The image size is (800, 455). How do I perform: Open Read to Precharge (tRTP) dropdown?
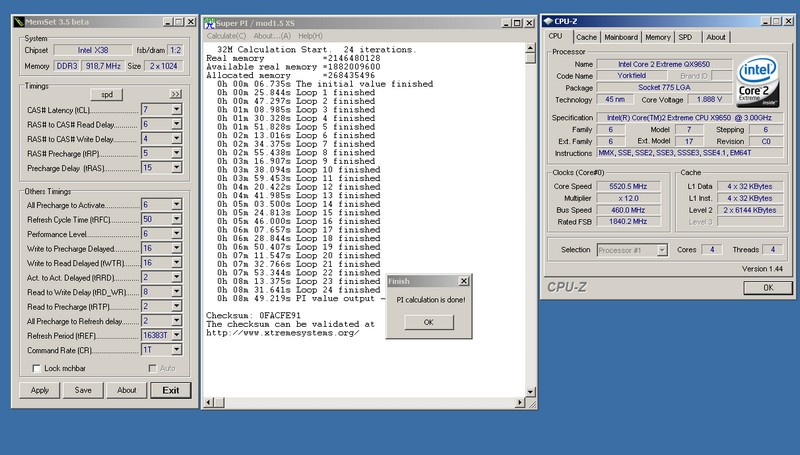(177, 306)
